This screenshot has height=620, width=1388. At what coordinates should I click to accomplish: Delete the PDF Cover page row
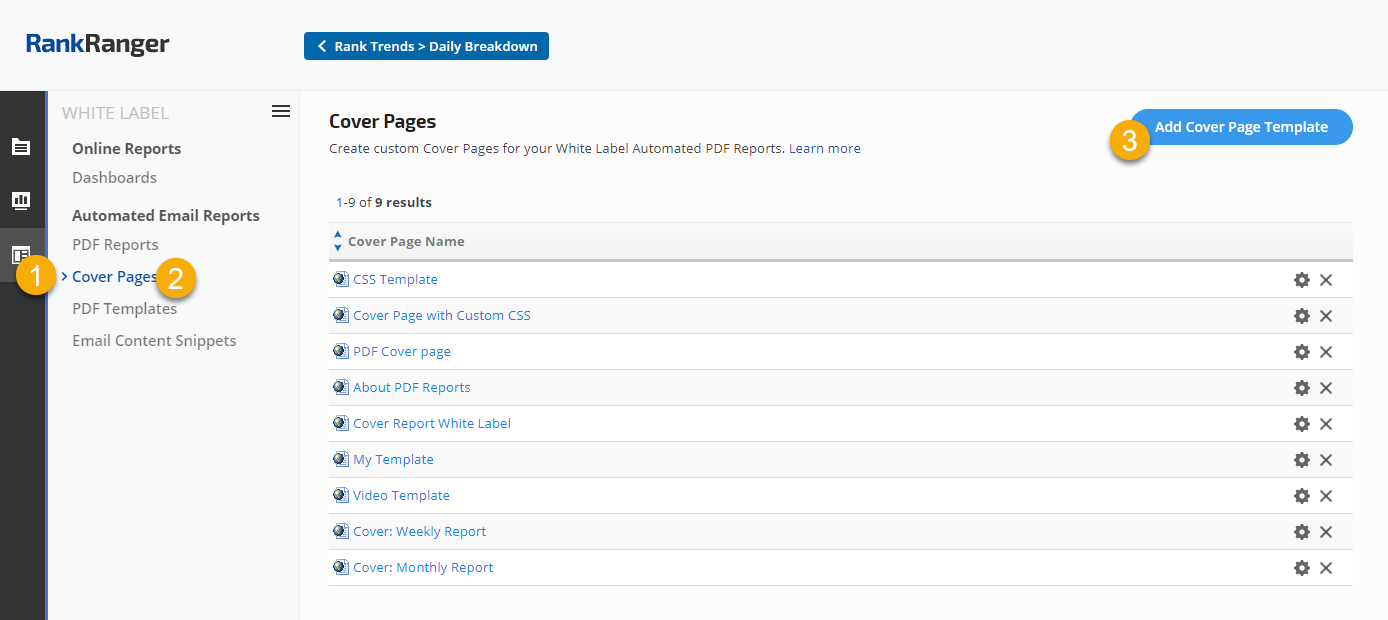(x=1326, y=352)
